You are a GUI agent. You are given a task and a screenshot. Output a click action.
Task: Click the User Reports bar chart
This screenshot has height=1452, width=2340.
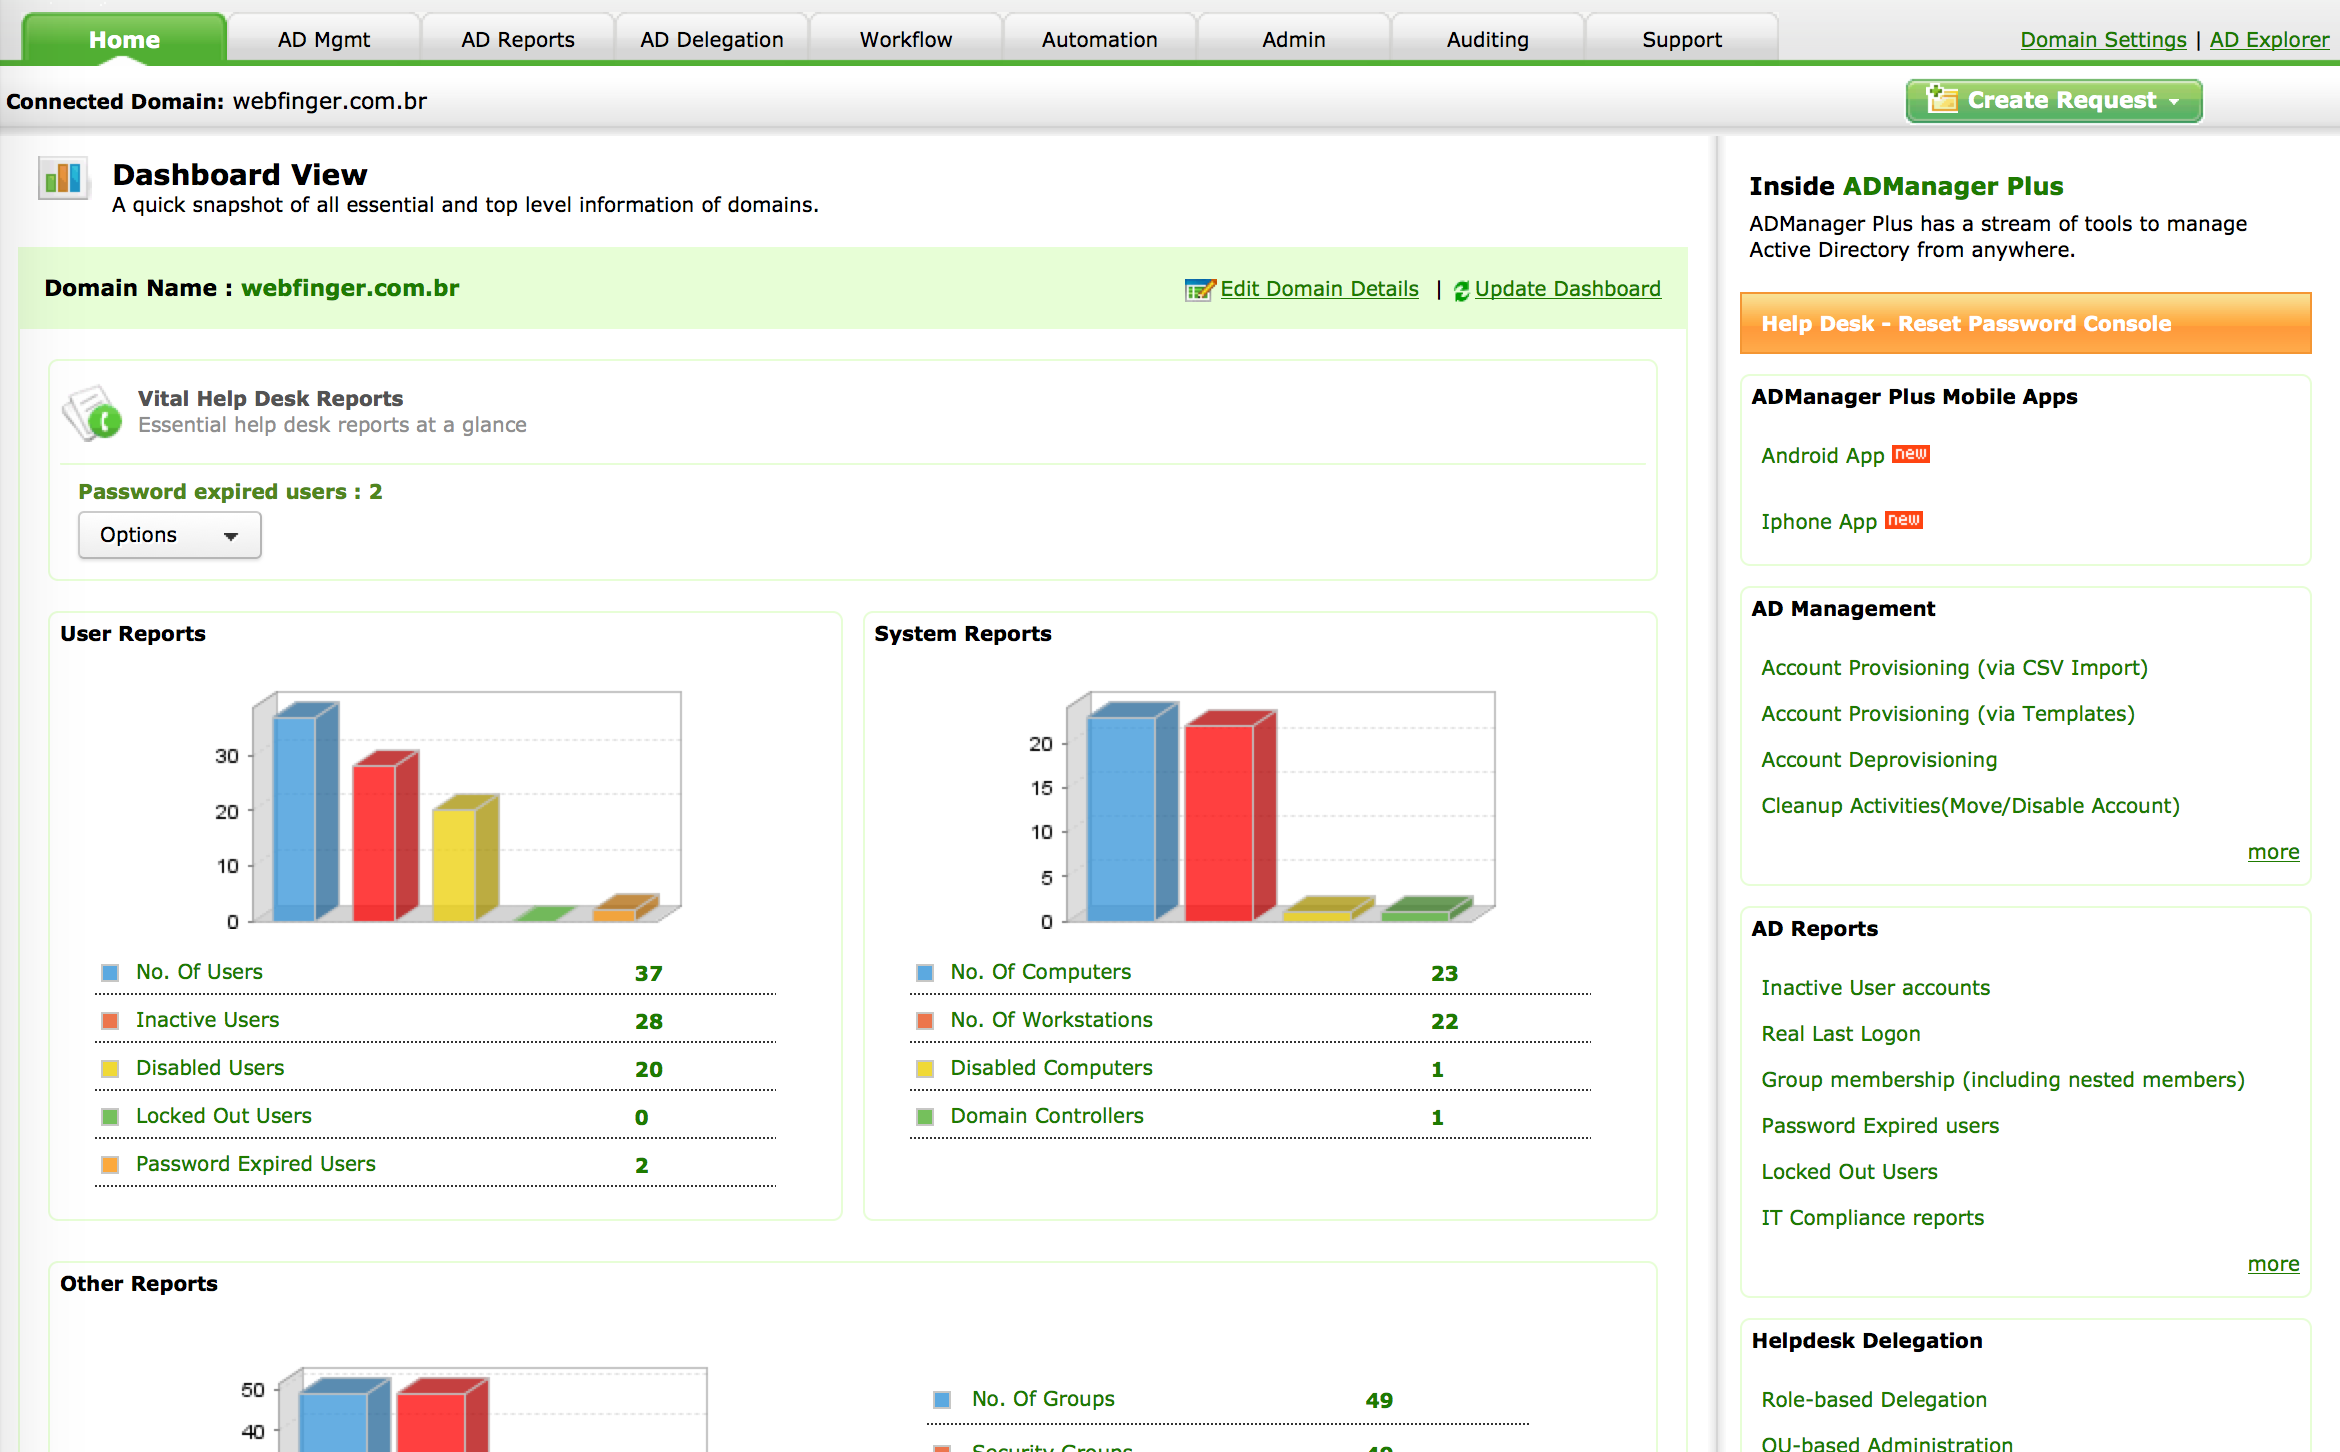(x=448, y=810)
